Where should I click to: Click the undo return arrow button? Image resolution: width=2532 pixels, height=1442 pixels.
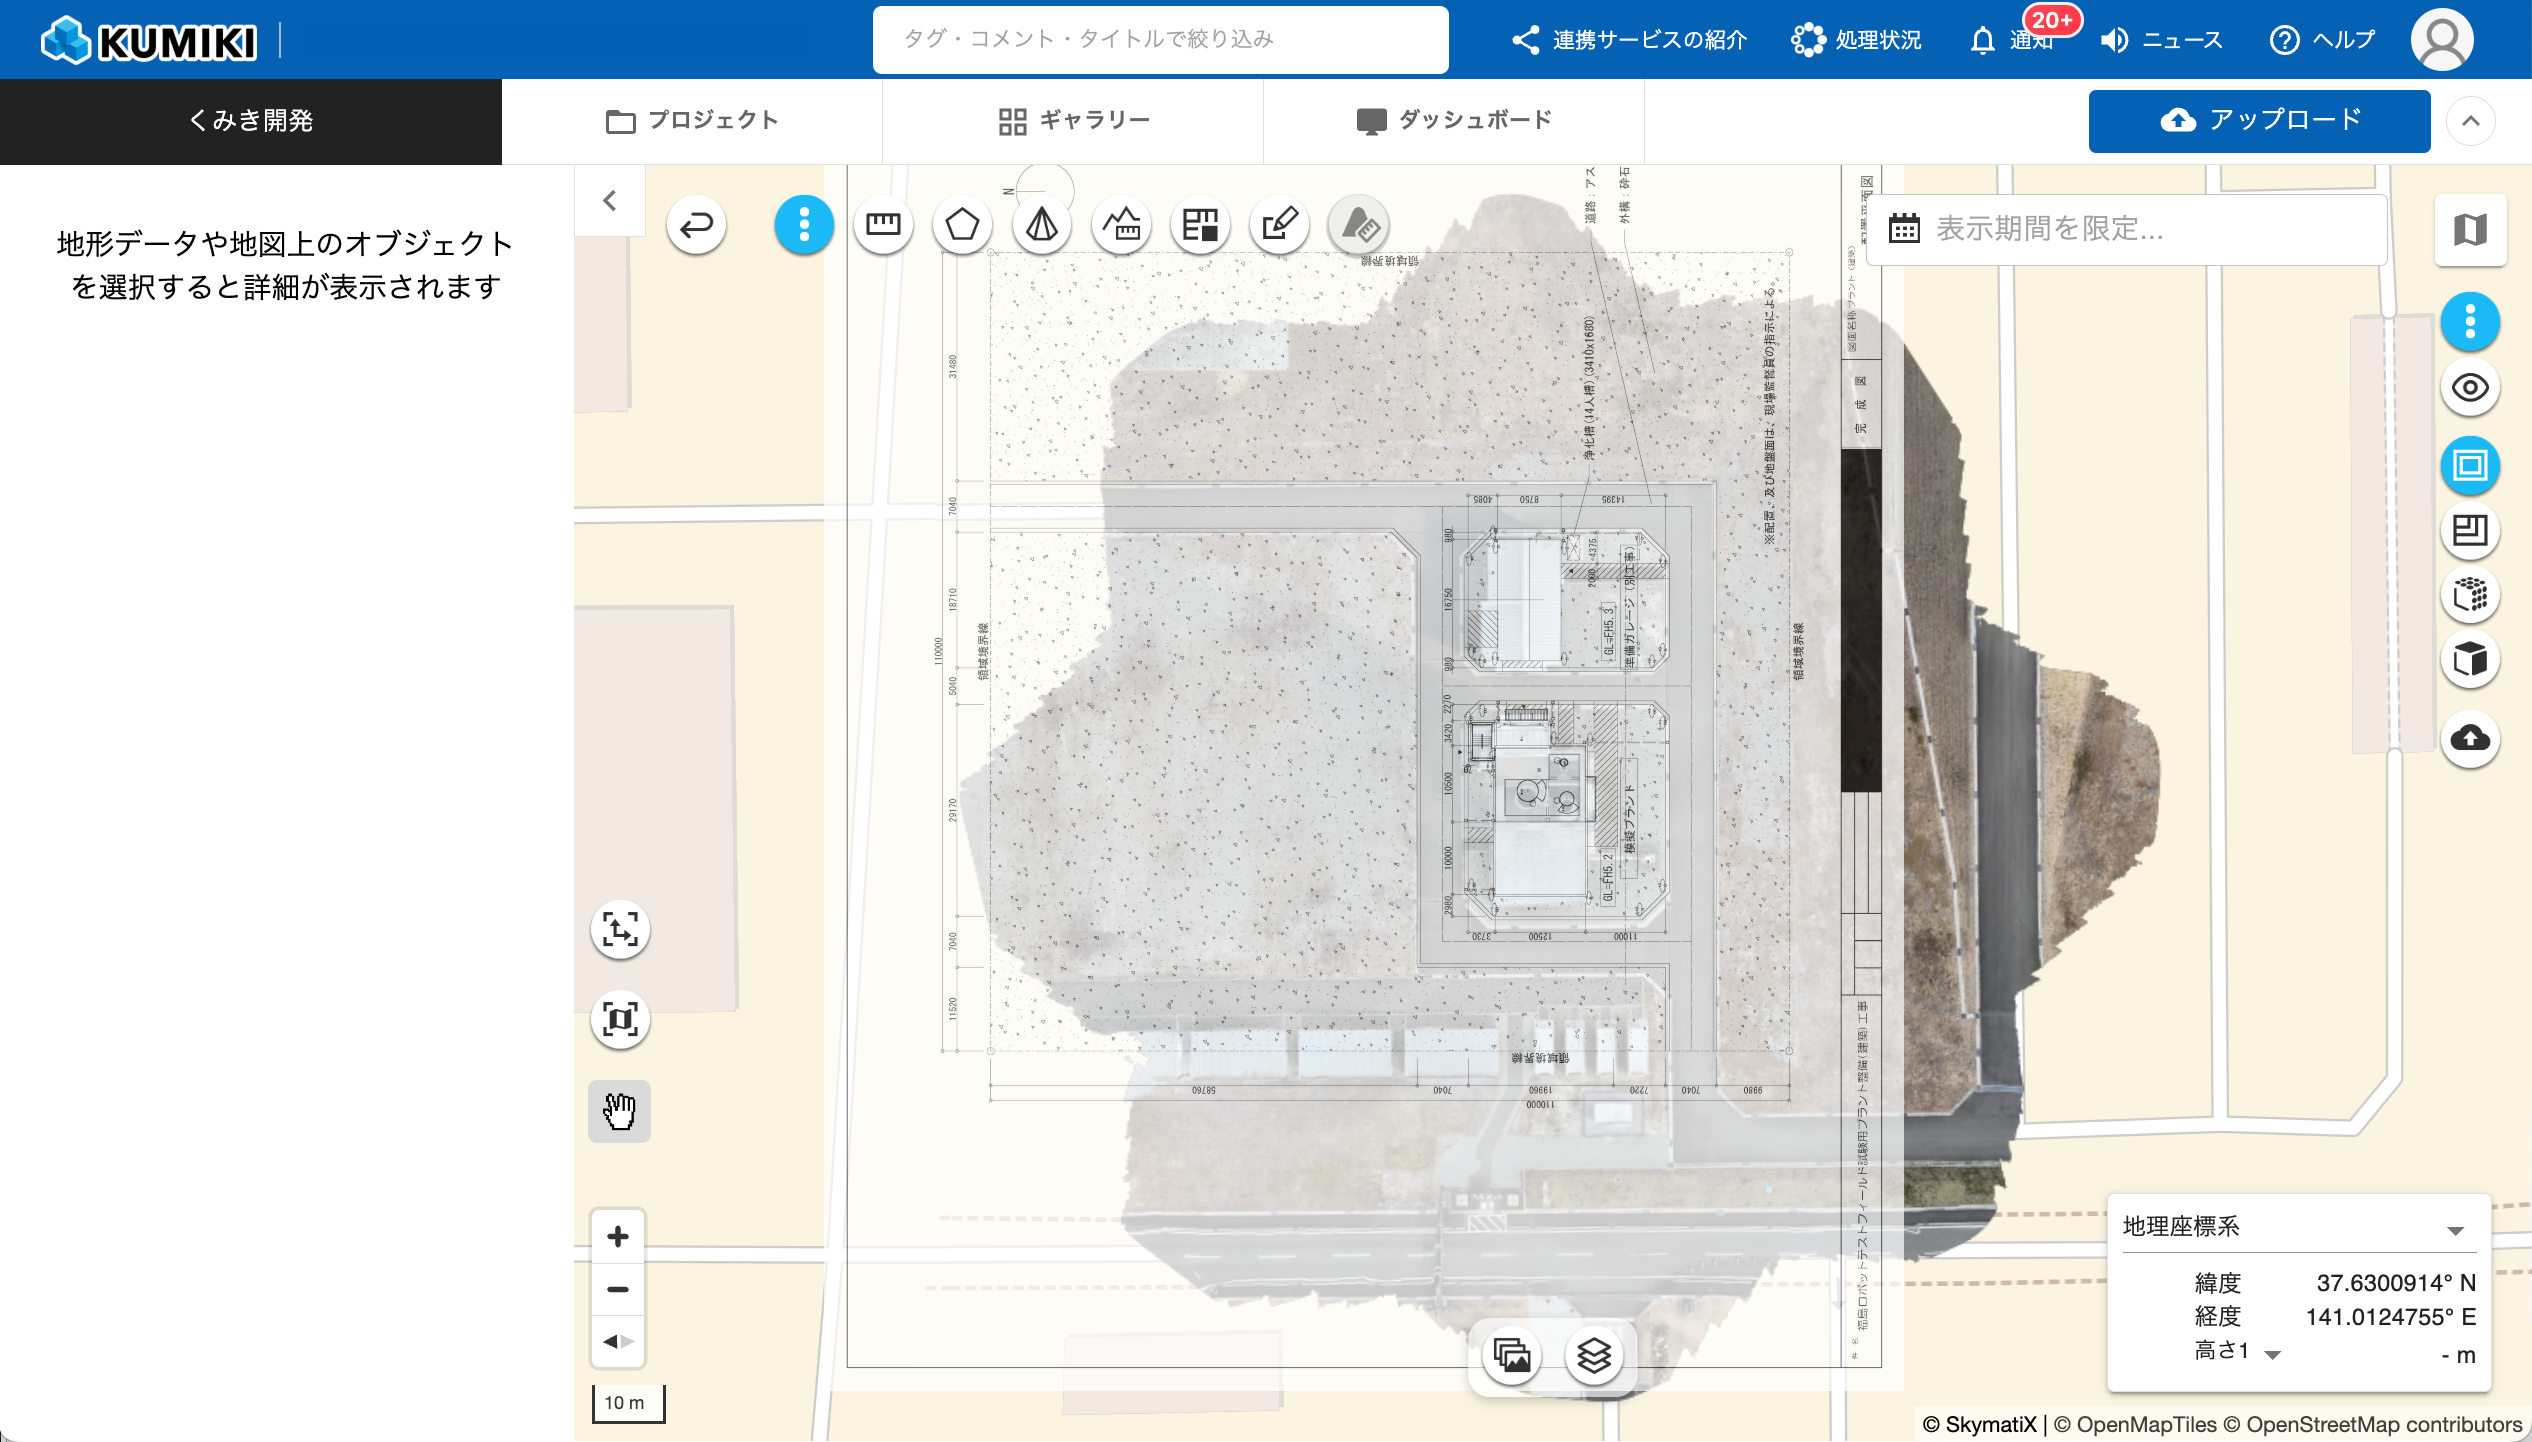(x=696, y=225)
